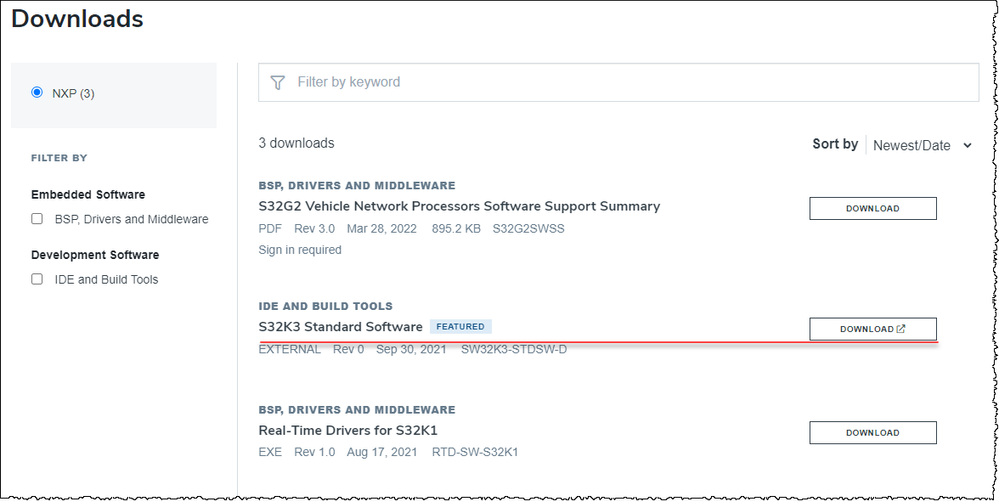Viewport: 999px width, 501px height.
Task: Click the FILTER BY heading
Action: coord(59,157)
